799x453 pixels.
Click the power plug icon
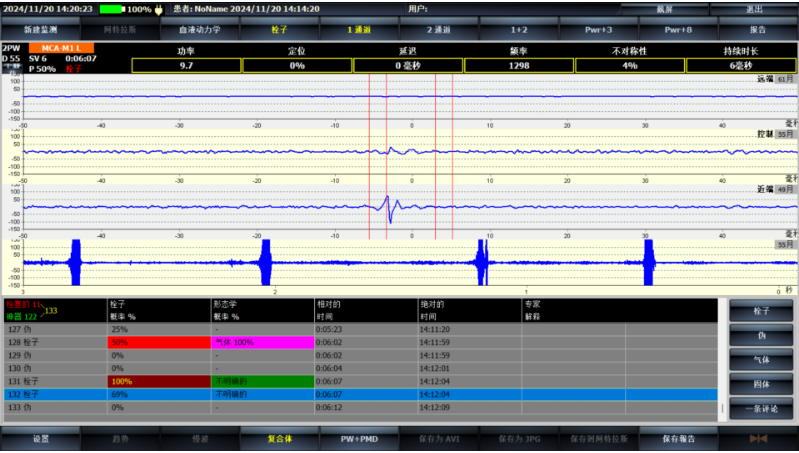click(x=159, y=9)
